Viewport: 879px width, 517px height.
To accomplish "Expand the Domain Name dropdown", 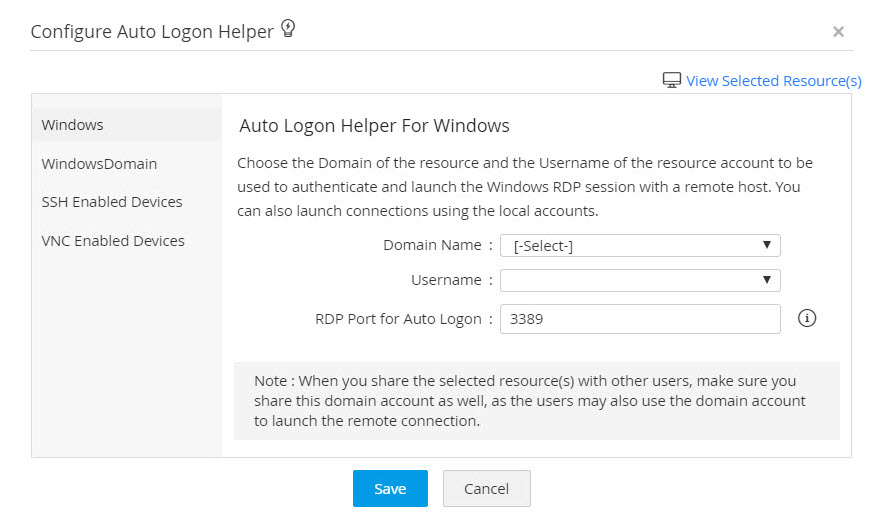I will pos(640,246).
